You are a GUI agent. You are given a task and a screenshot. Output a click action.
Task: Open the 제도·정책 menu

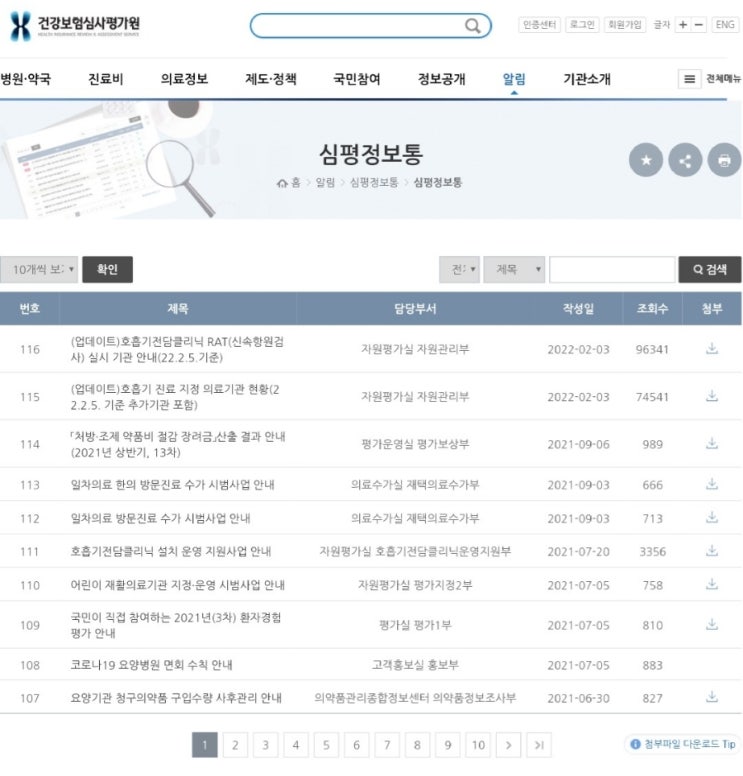[x=271, y=79]
